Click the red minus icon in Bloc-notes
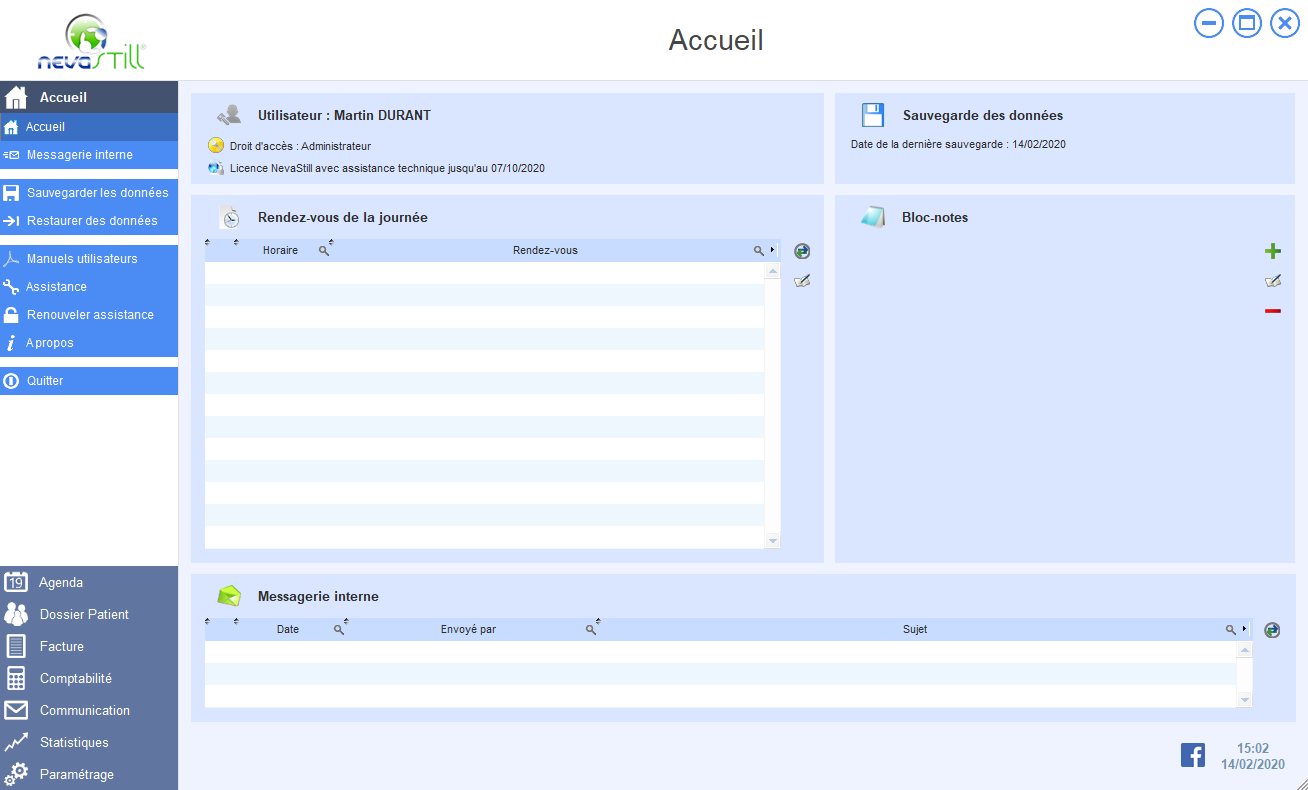1308x790 pixels. tap(1272, 311)
